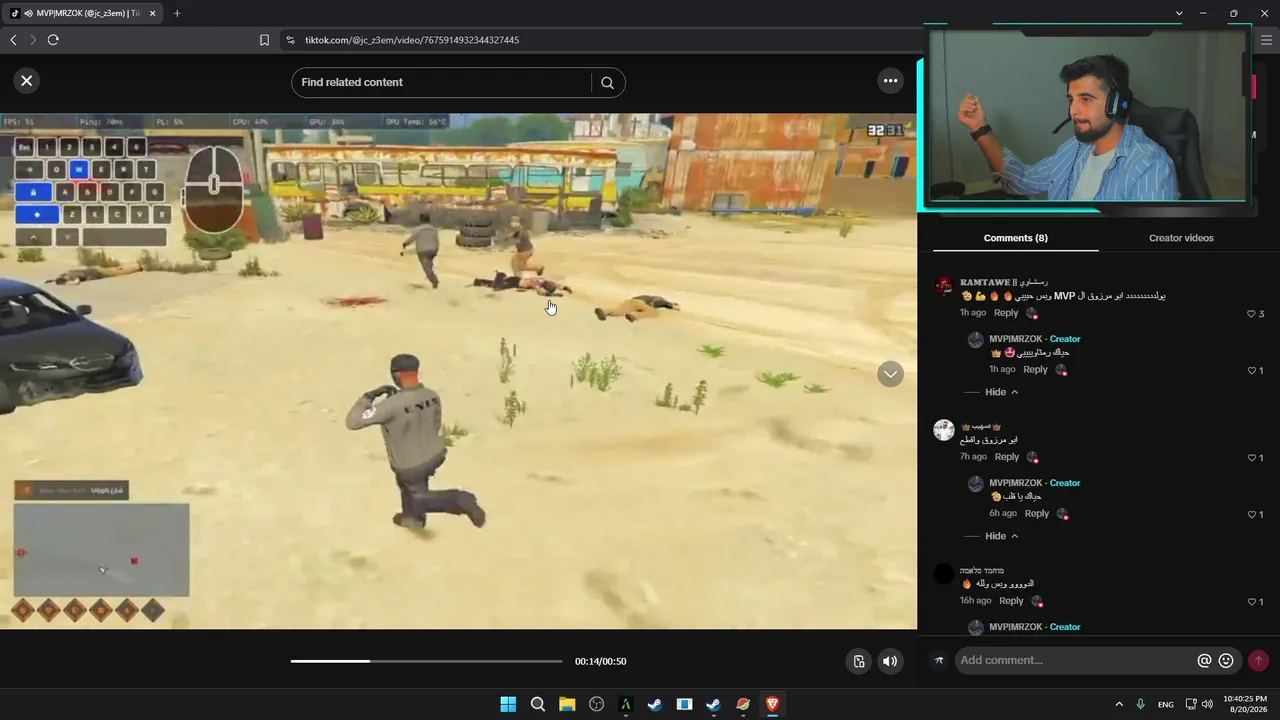The width and height of the screenshot is (1280, 720).
Task: Open the first Steam taskbar icon
Action: (655, 704)
